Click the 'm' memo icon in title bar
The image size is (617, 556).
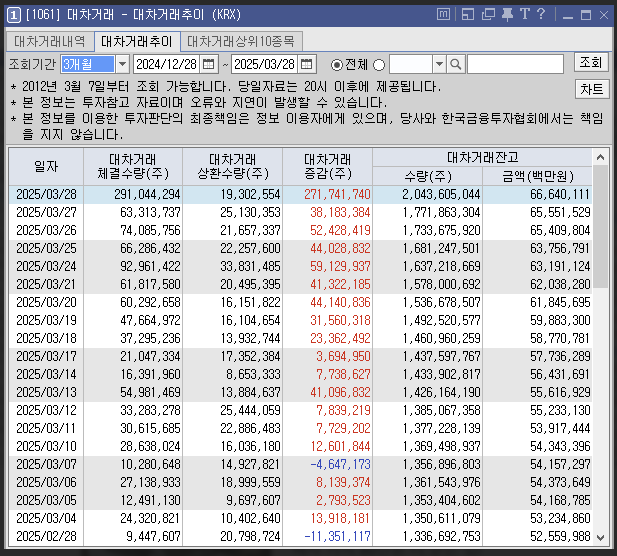(x=443, y=15)
